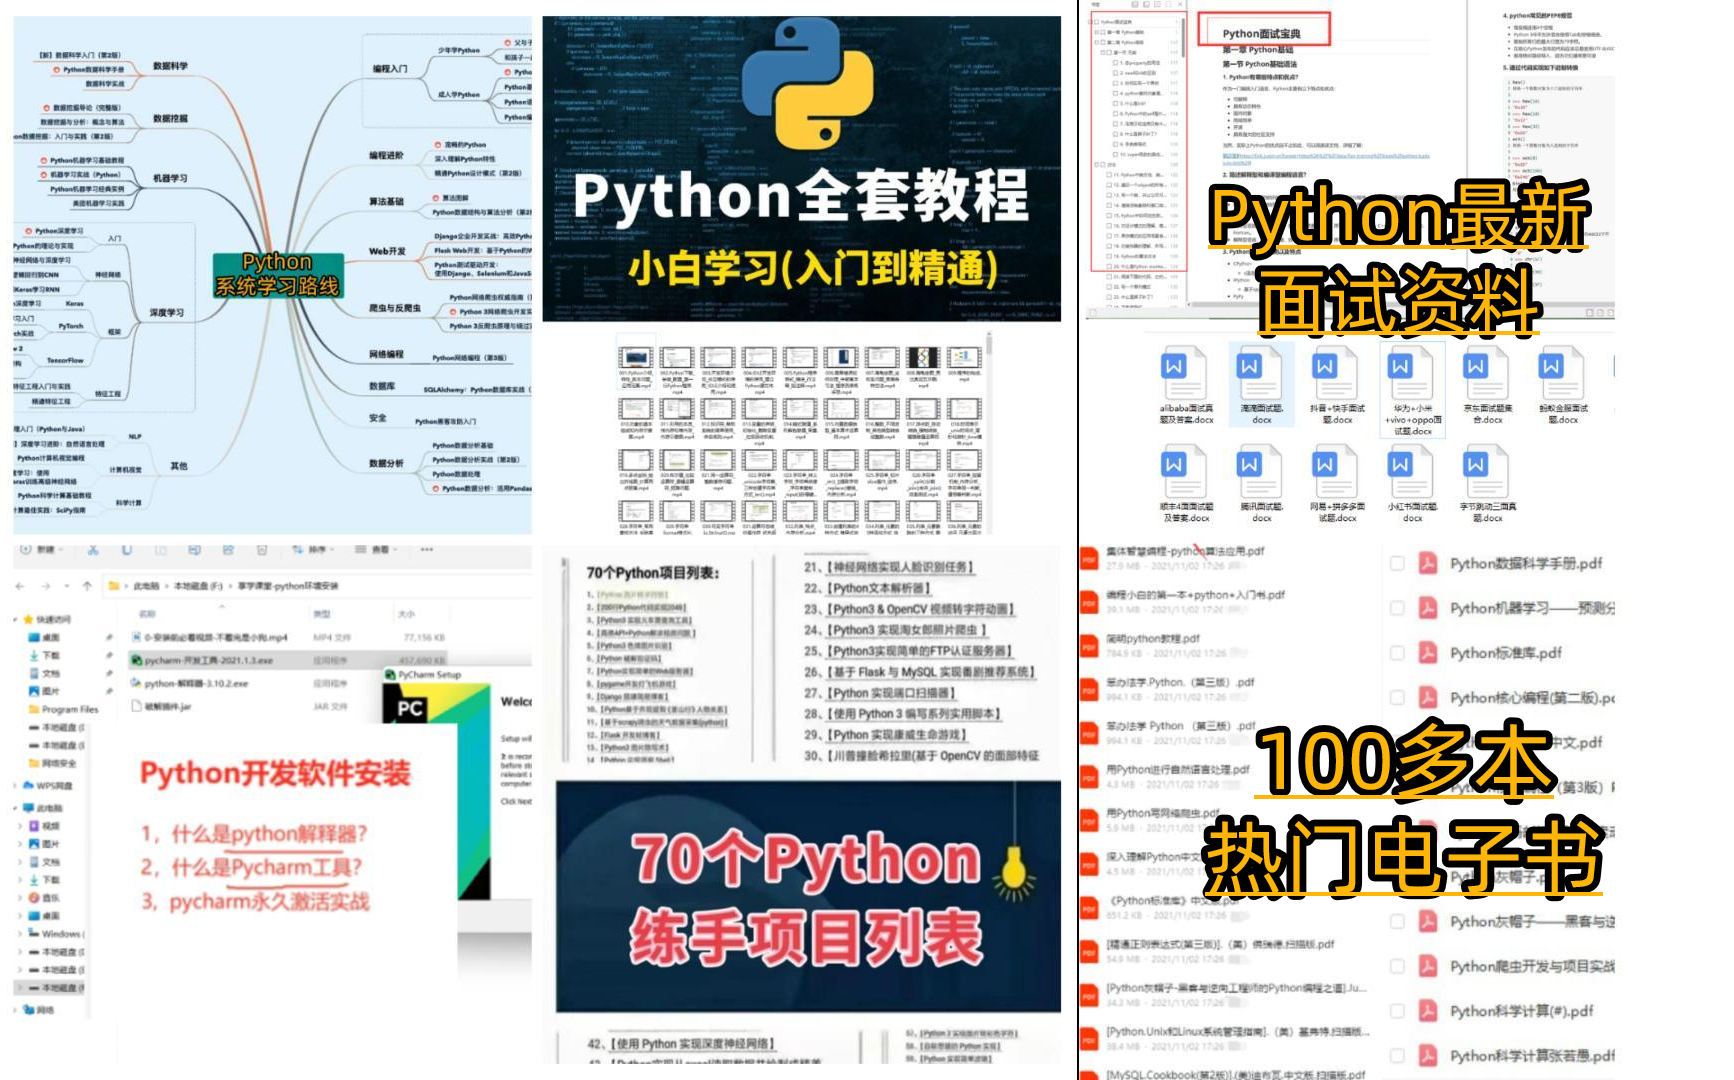Sort by the 名称 column header

click(x=147, y=613)
